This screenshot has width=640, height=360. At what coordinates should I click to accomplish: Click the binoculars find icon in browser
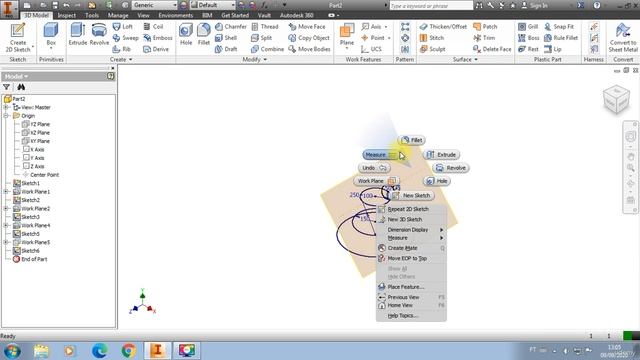pyautogui.click(x=21, y=87)
